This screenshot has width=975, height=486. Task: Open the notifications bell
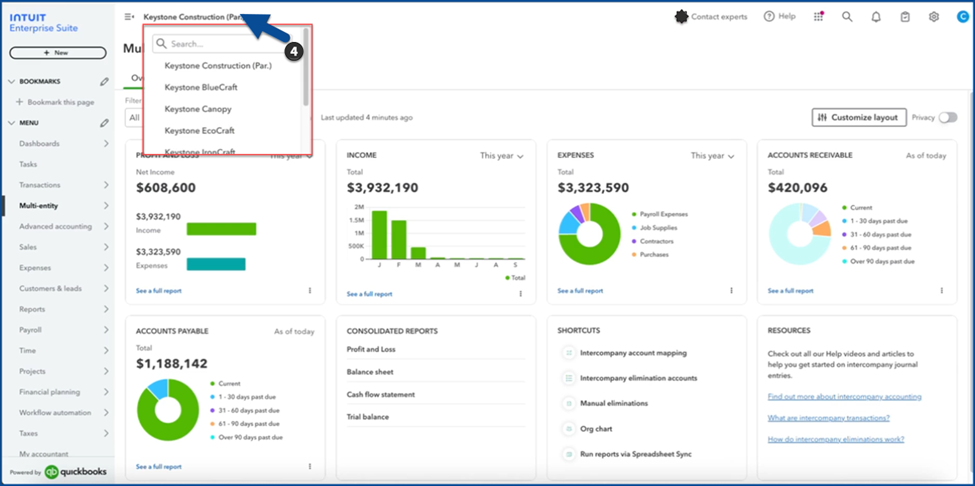coord(876,17)
